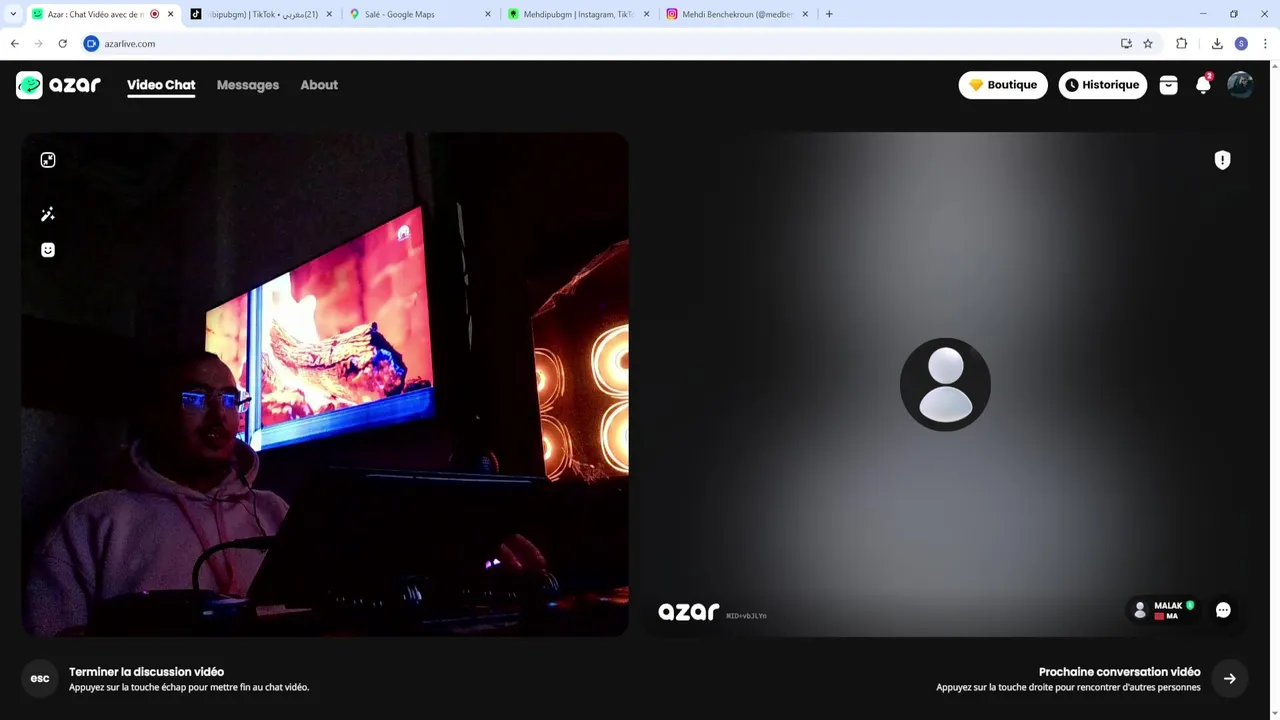The width and height of the screenshot is (1280, 720).
Task: Switch to the Salé - Google Maps tab
Action: (420, 14)
